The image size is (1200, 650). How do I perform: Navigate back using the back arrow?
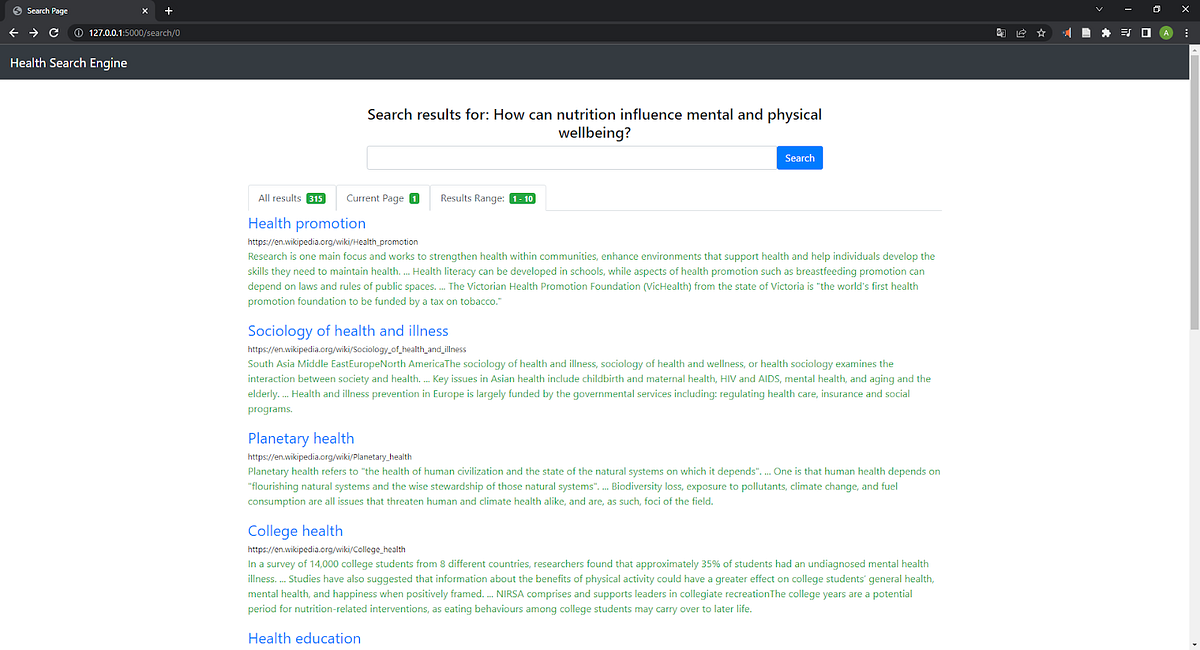(x=13, y=32)
